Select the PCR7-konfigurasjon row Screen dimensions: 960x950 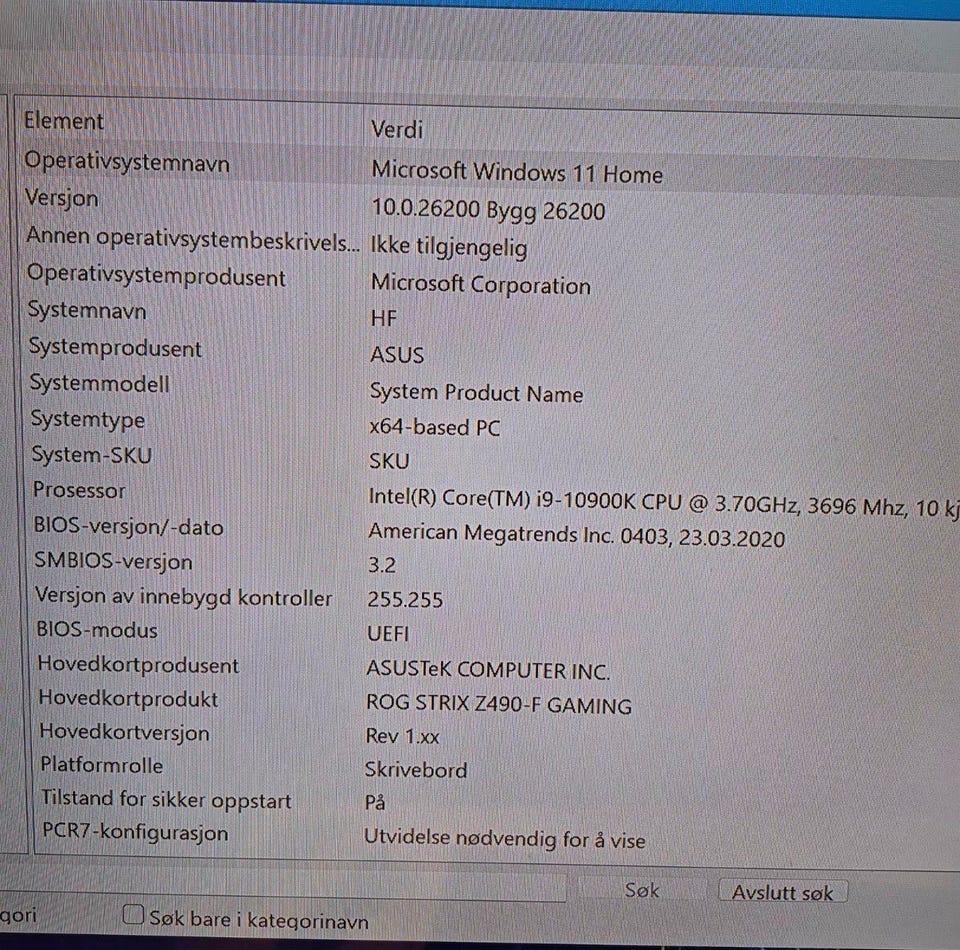(x=490, y=836)
